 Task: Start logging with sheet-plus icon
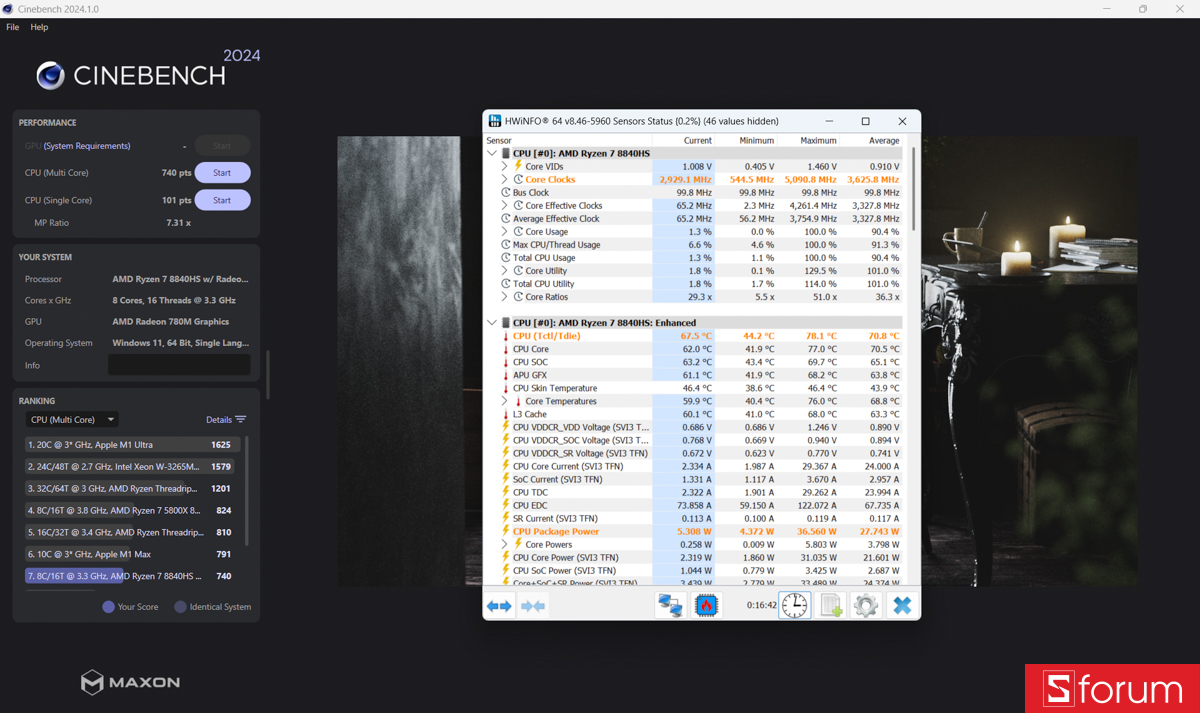[x=831, y=605]
